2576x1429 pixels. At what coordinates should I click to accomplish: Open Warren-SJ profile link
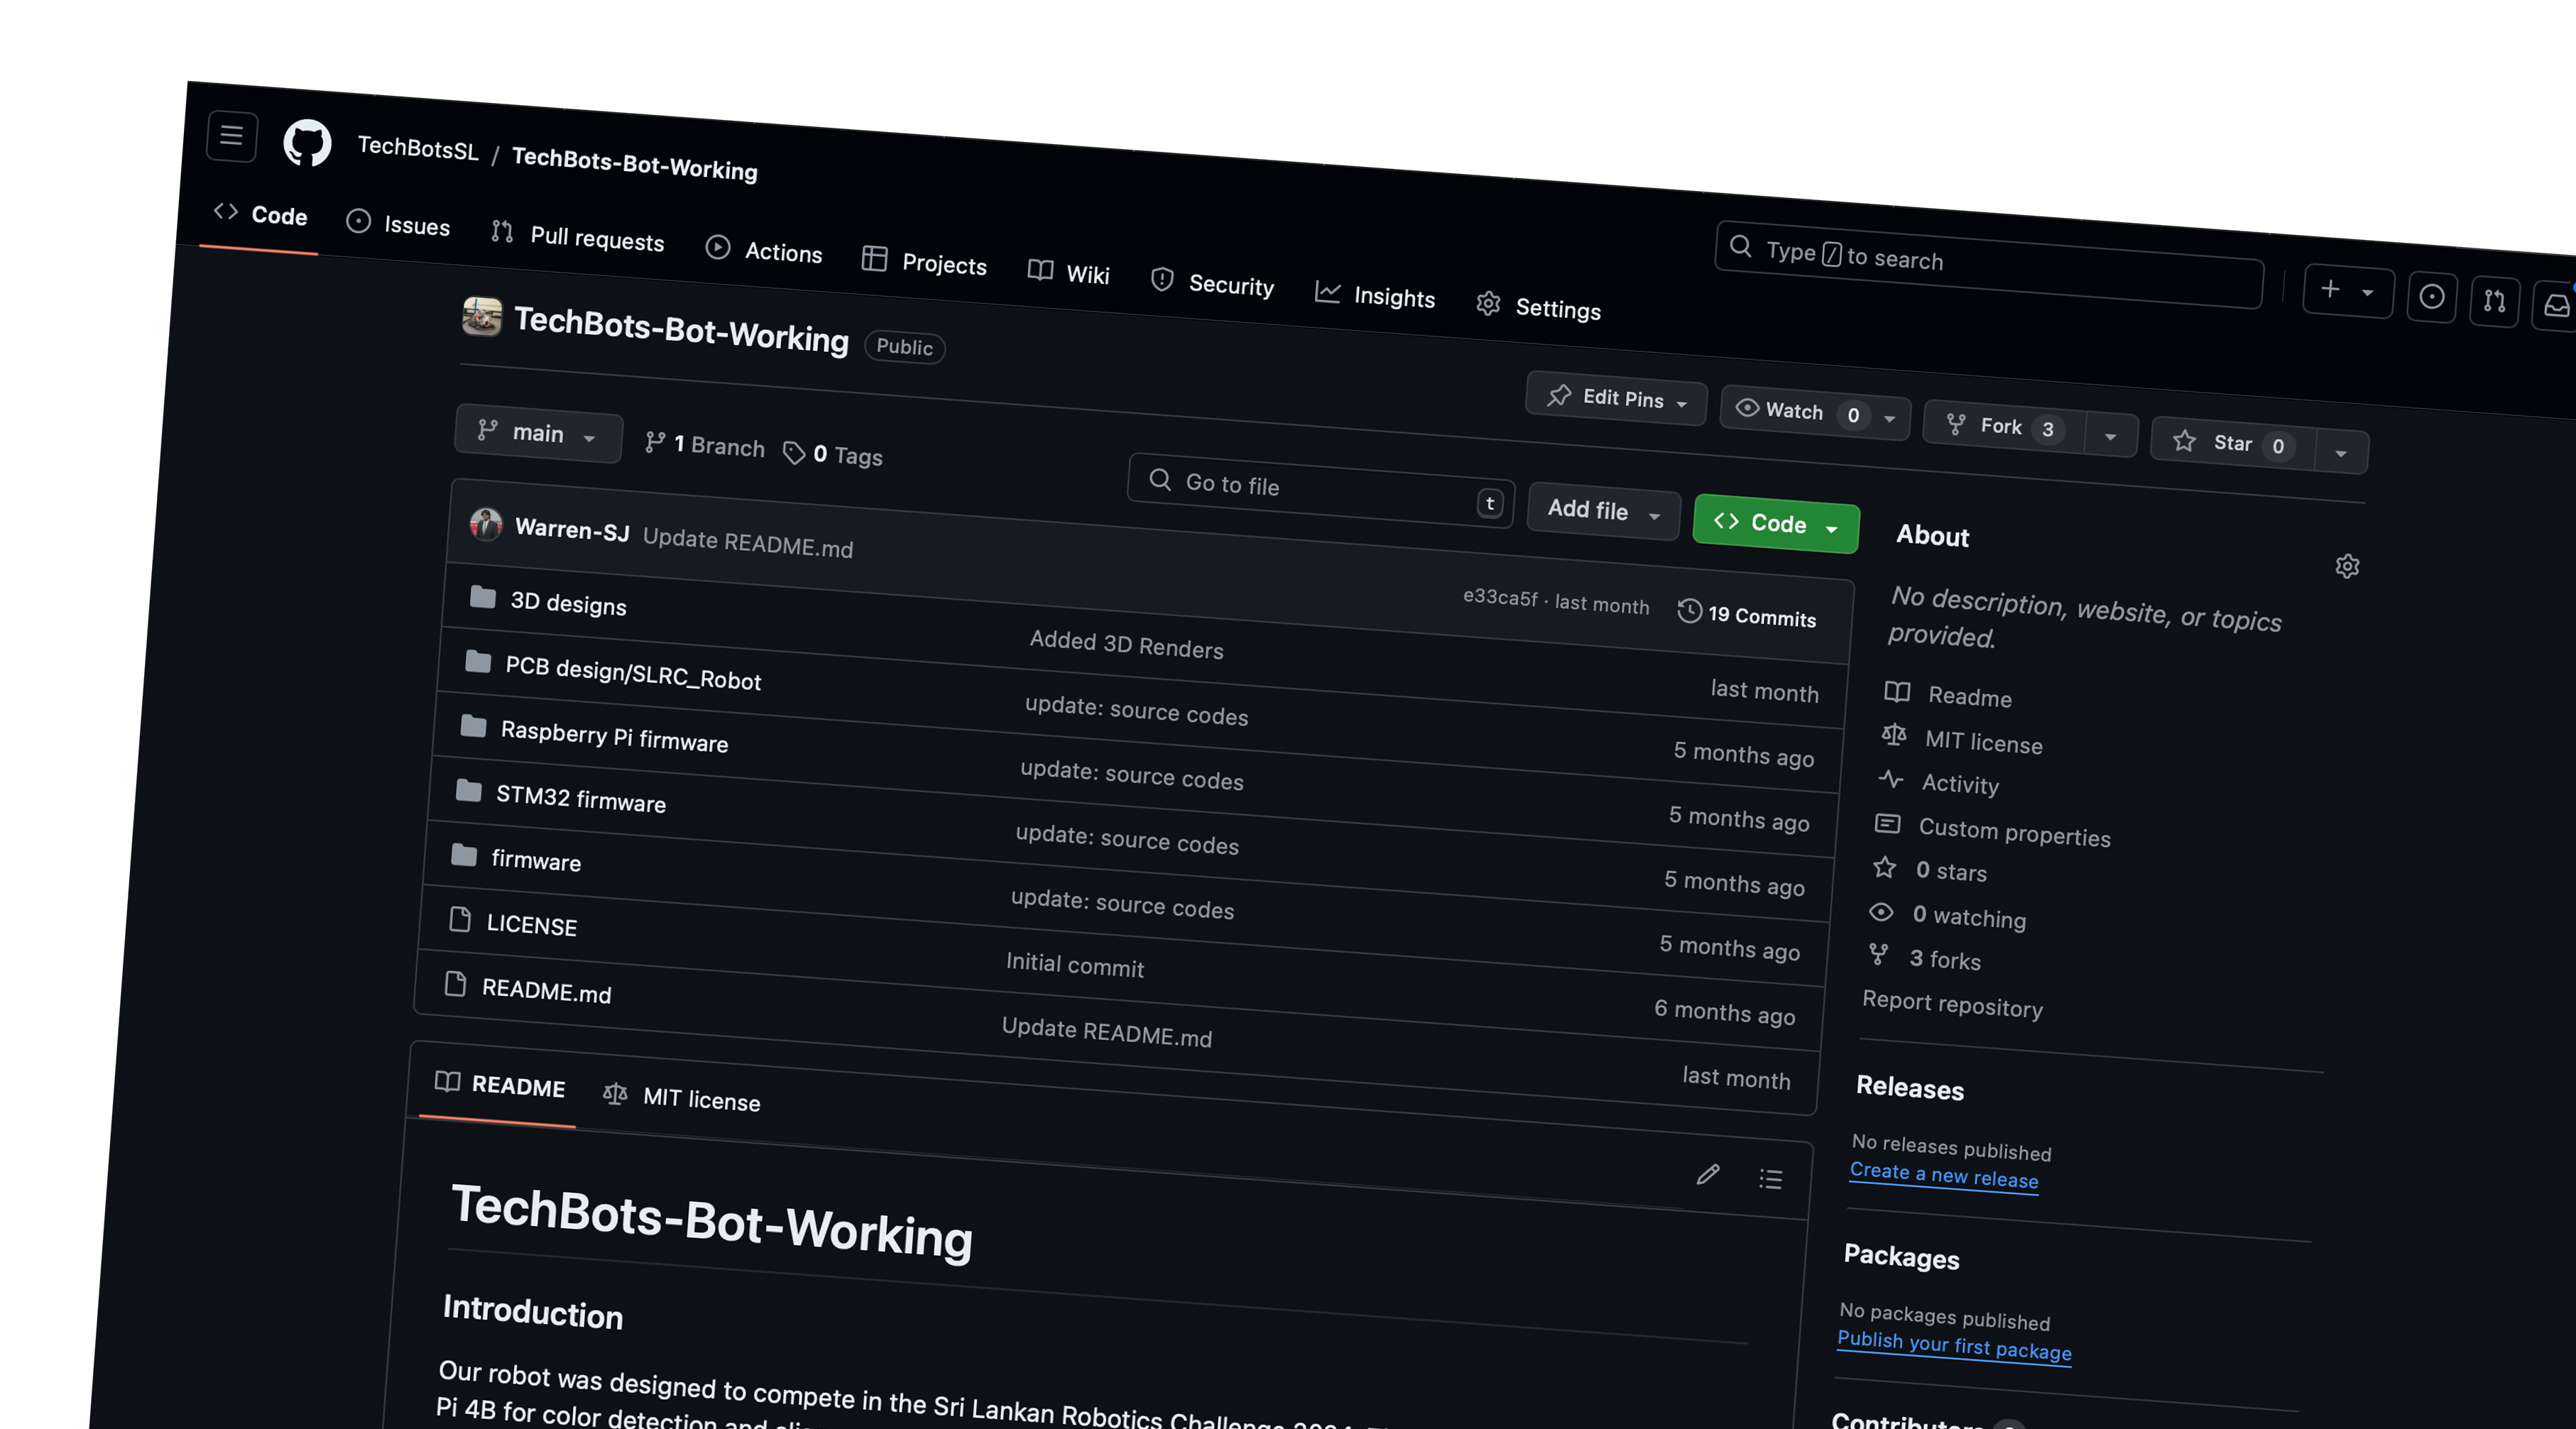[572, 529]
